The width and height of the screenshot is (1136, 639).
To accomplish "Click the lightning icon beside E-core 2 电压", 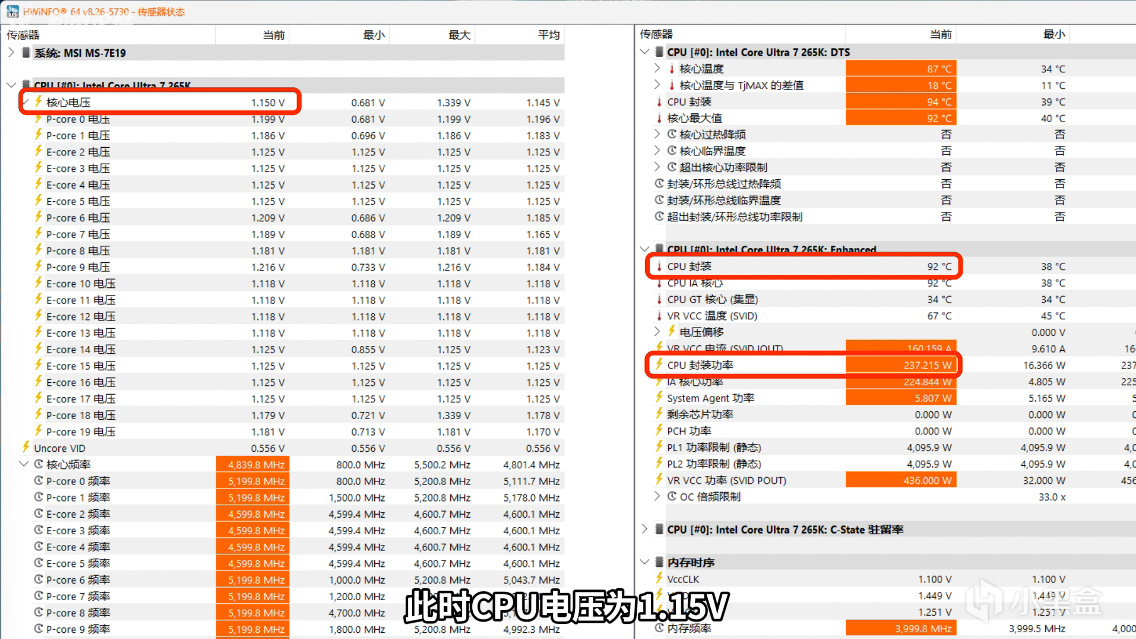I will coord(38,151).
